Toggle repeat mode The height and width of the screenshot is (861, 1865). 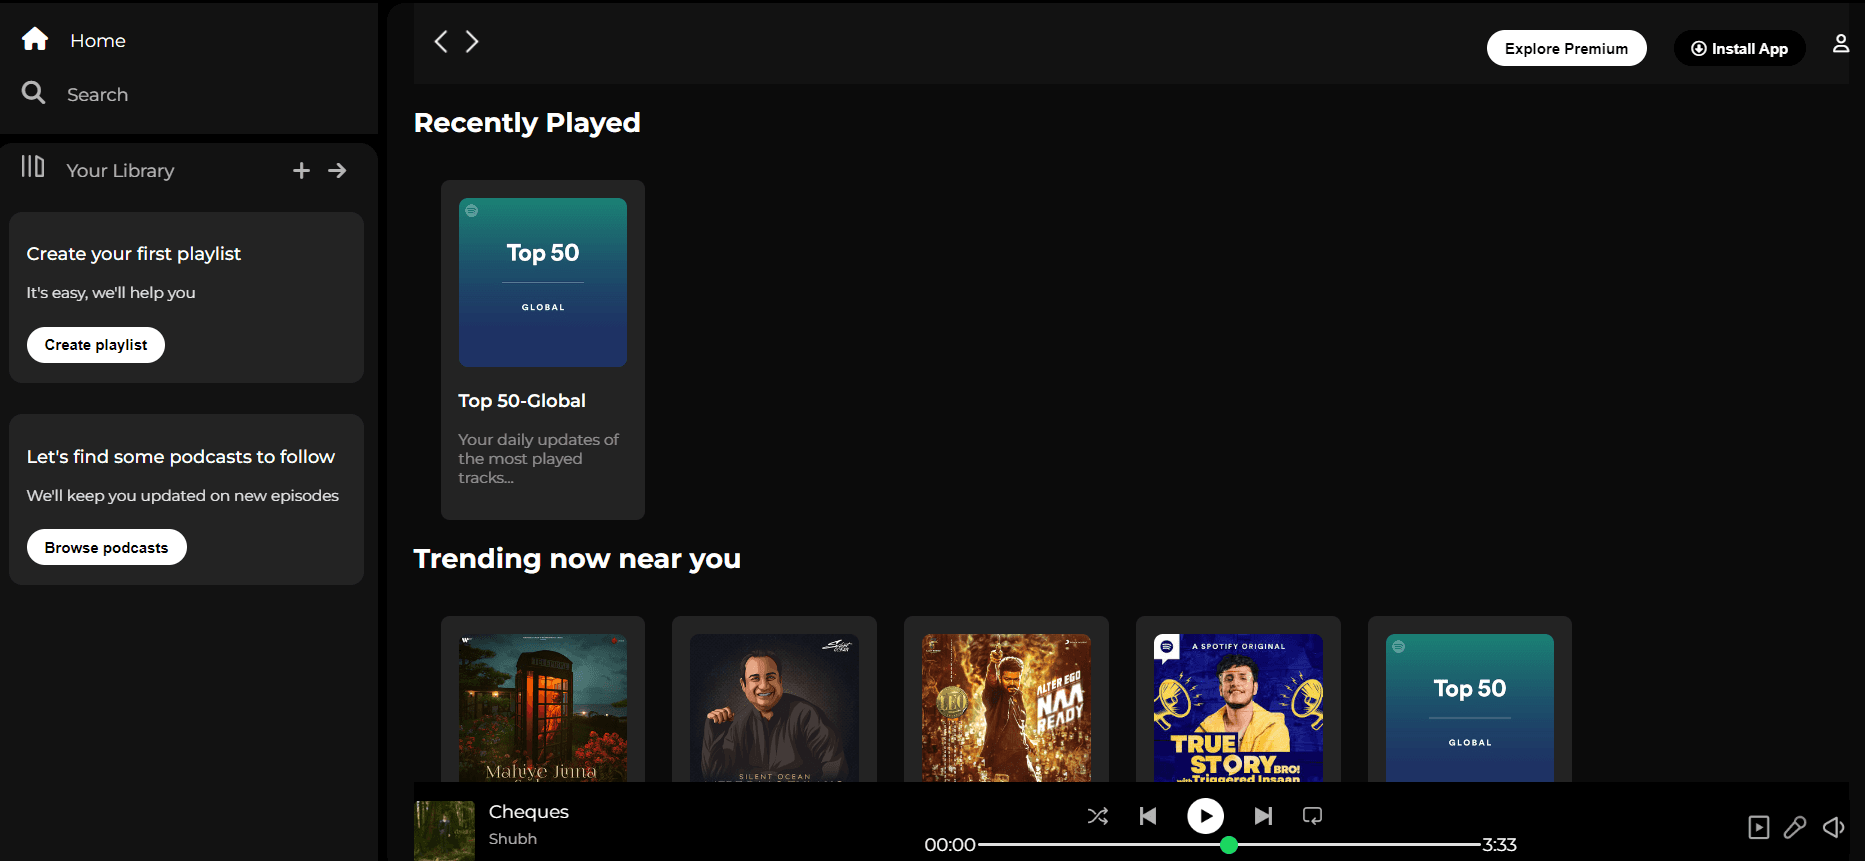pos(1312,816)
